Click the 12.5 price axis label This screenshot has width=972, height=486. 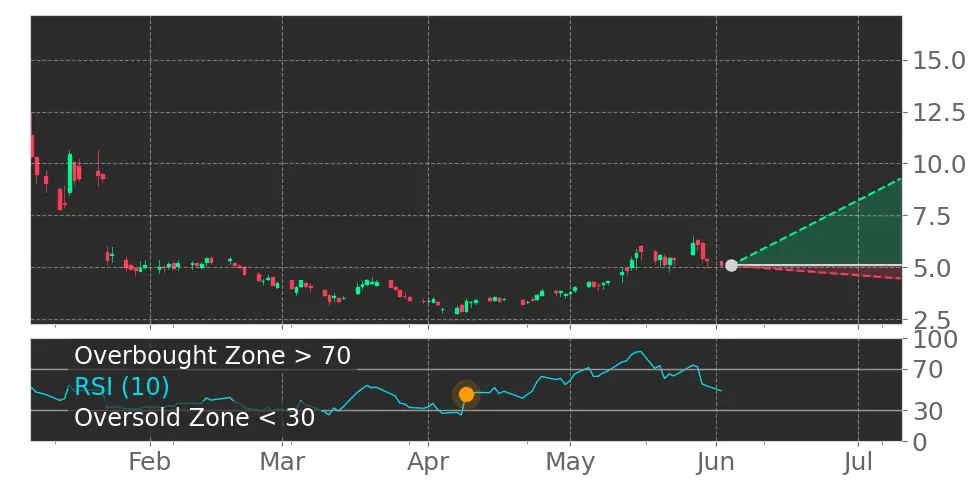coord(938,113)
